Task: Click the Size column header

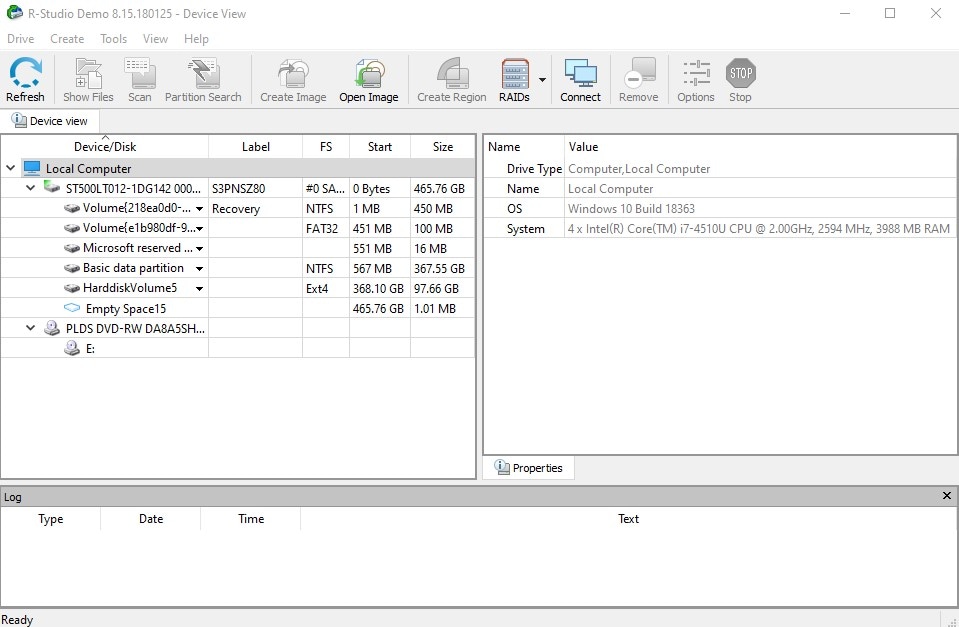Action: click(443, 147)
